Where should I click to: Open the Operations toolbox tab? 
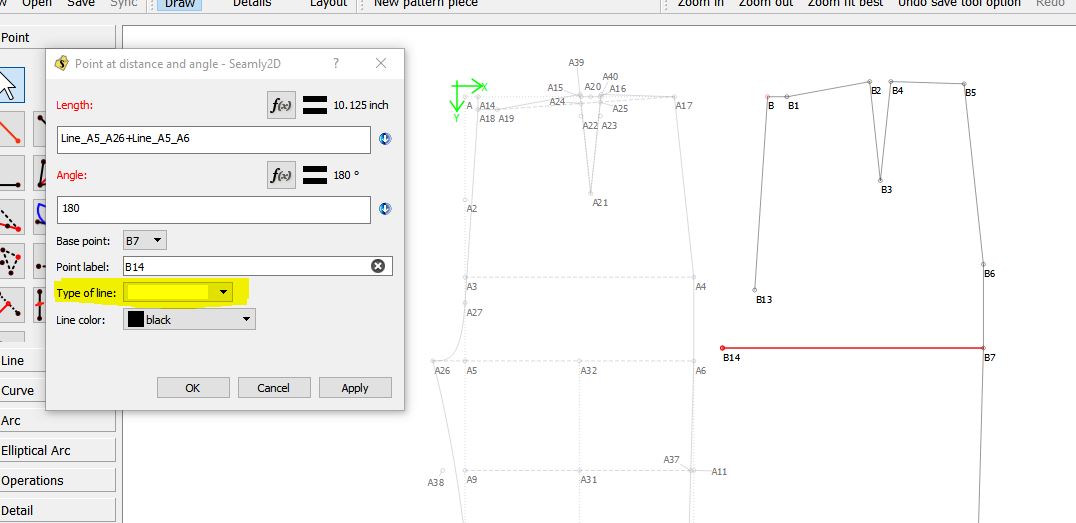point(32,480)
